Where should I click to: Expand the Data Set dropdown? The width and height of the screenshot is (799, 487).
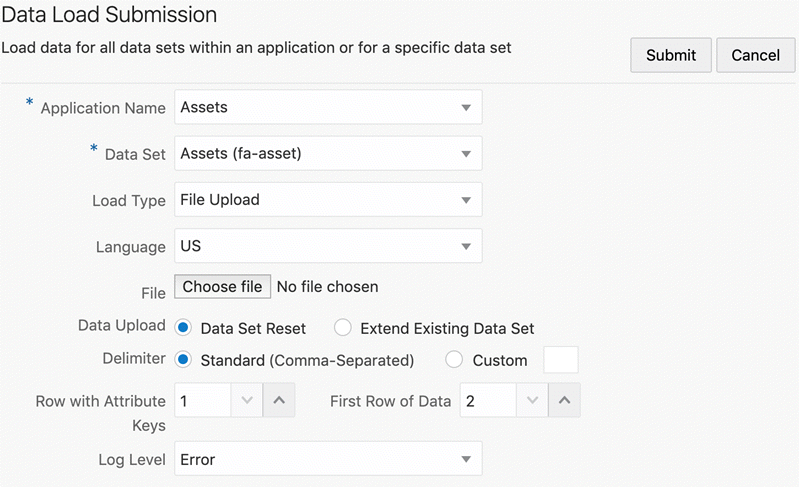tap(328, 154)
